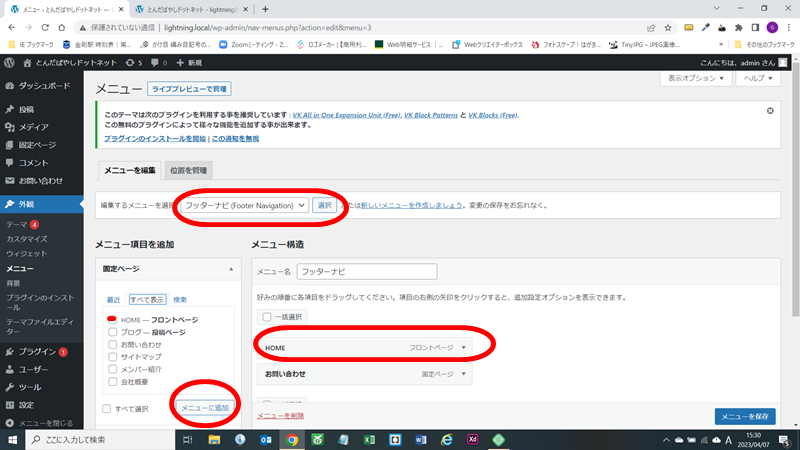Click the メニューを保存 button

click(x=744, y=416)
